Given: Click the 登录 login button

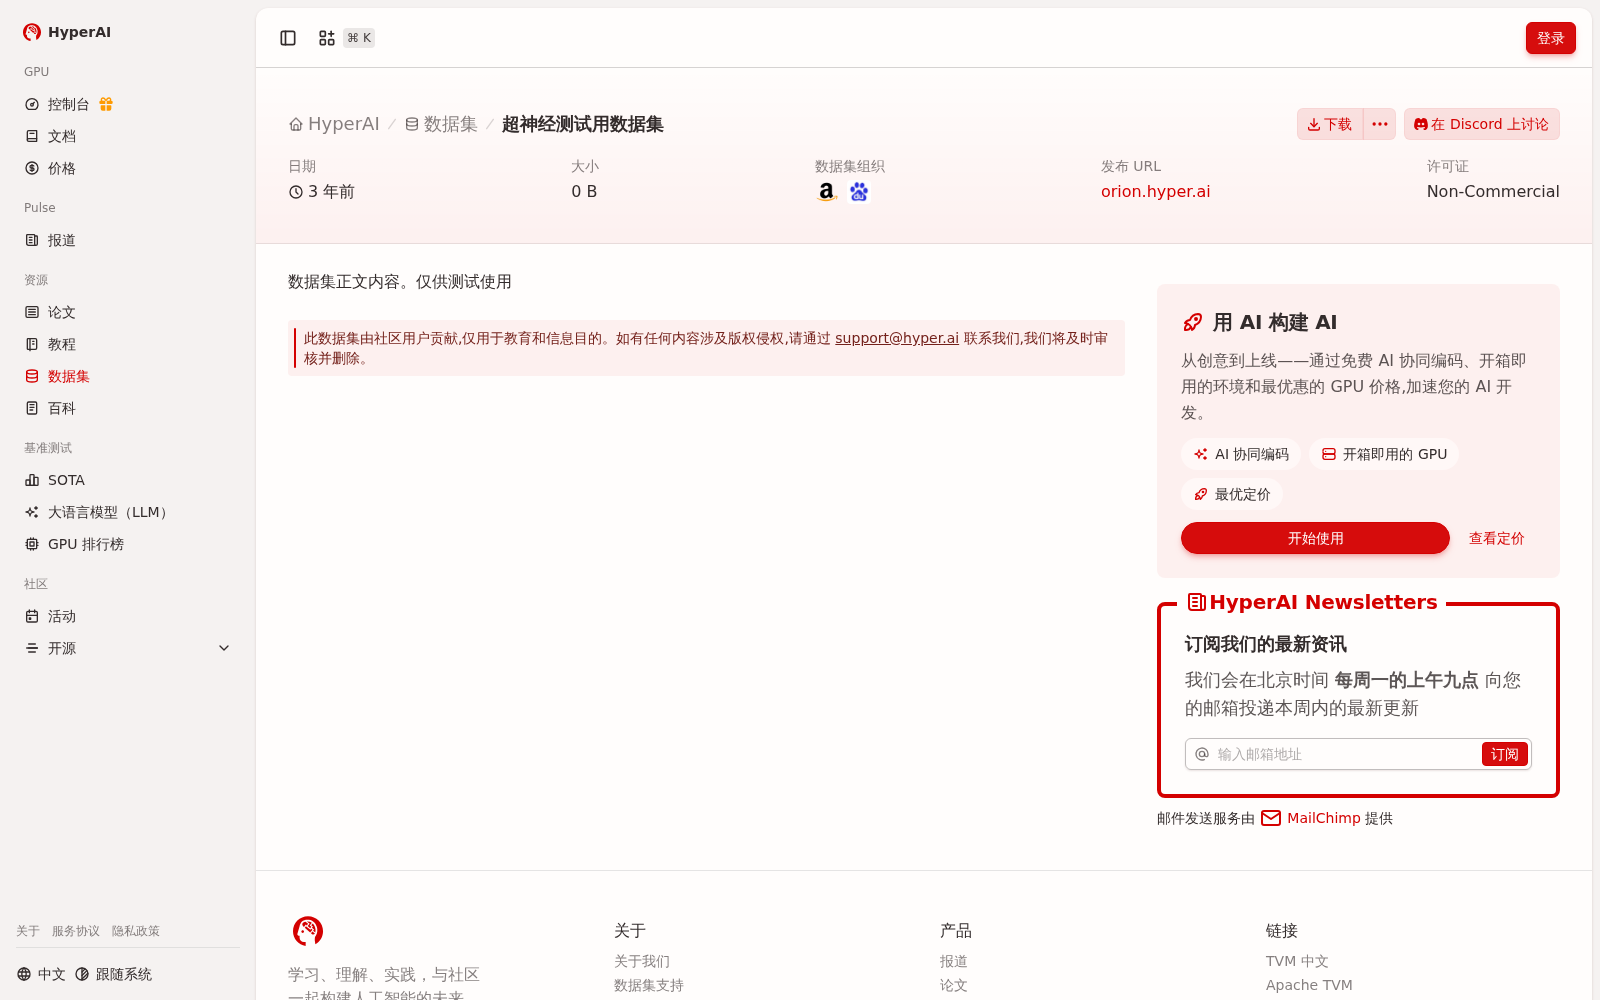Looking at the screenshot, I should (1550, 38).
